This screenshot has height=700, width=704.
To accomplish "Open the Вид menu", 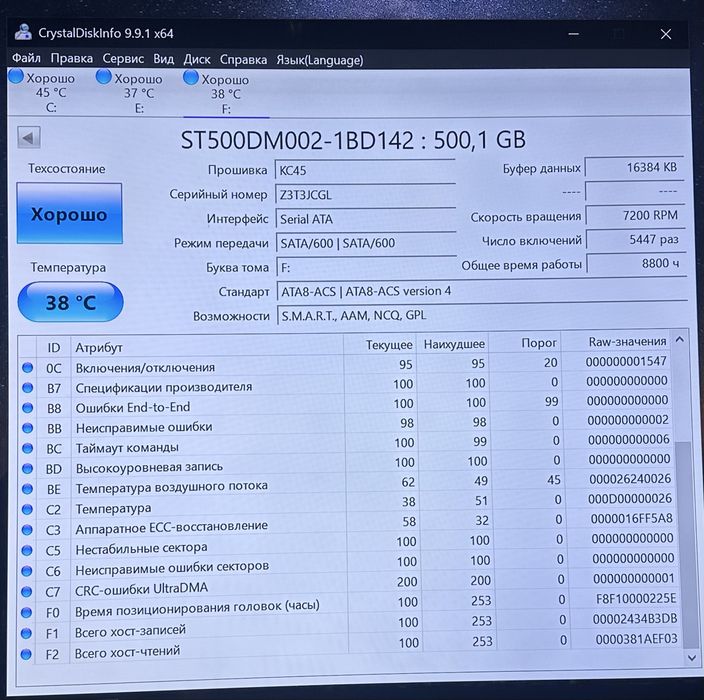I will pos(163,59).
